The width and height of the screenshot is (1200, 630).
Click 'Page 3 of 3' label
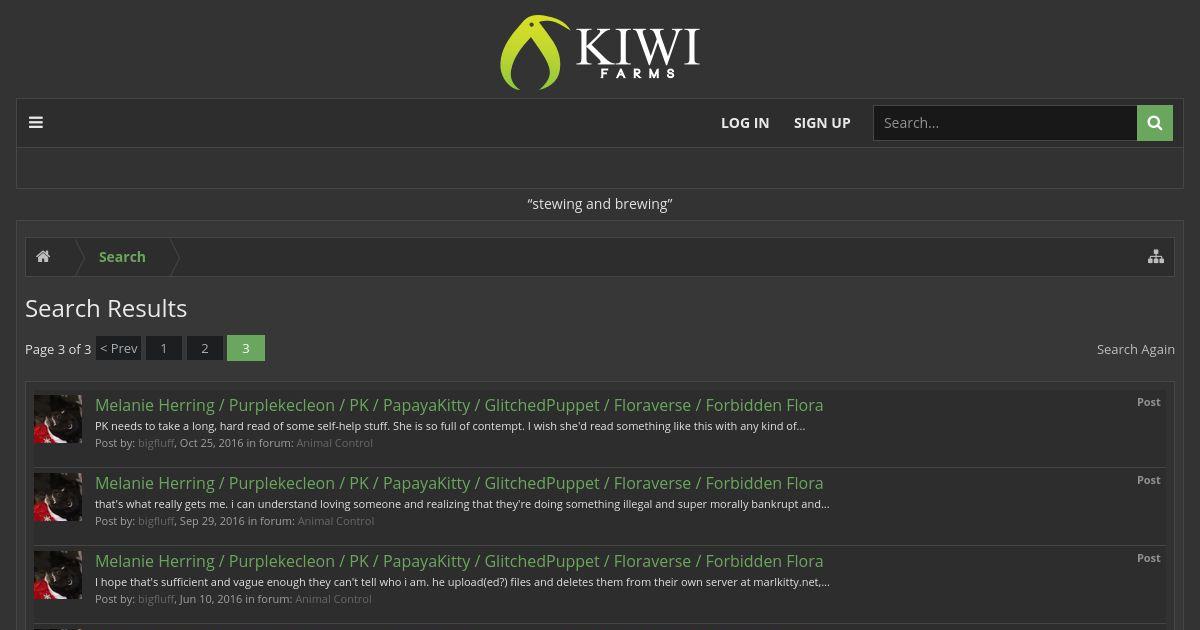58,349
